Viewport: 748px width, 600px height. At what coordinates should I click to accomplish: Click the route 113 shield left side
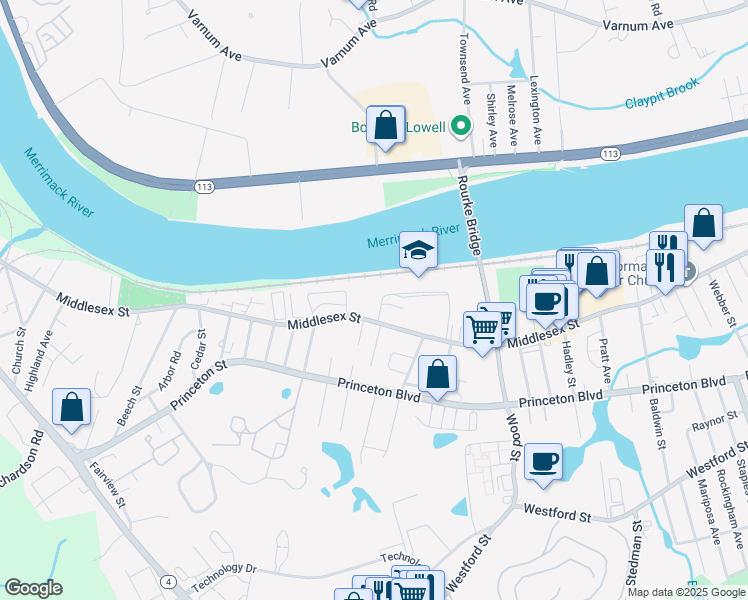204,187
